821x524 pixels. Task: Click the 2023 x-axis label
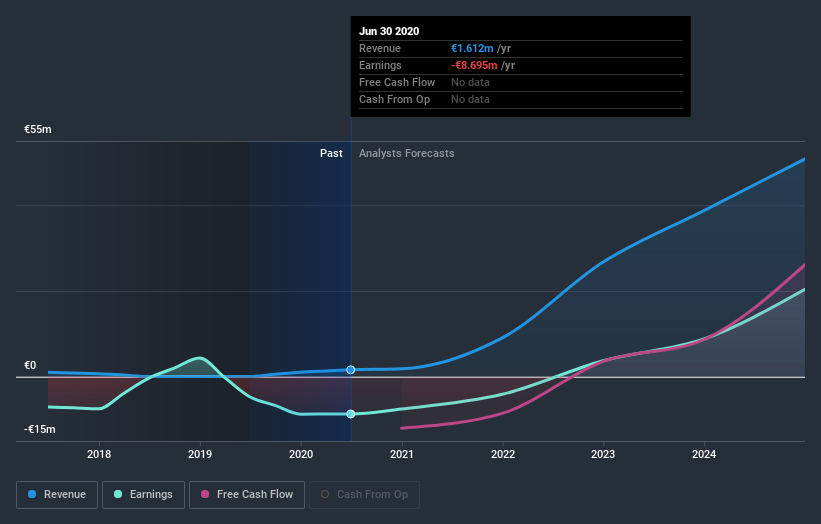[603, 454]
